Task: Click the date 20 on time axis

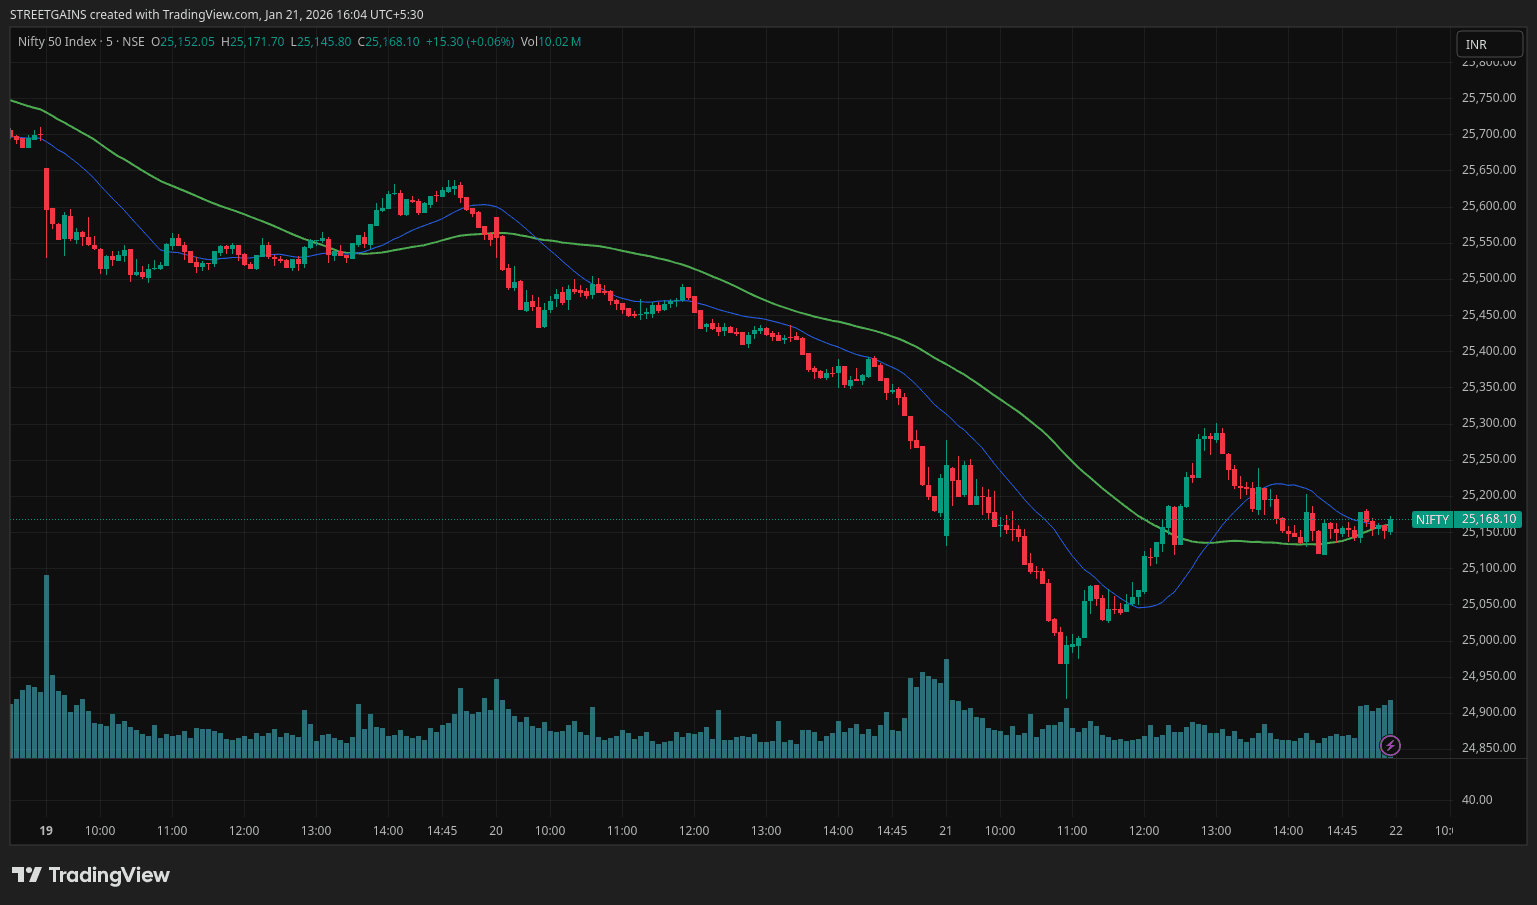Action: click(x=496, y=831)
